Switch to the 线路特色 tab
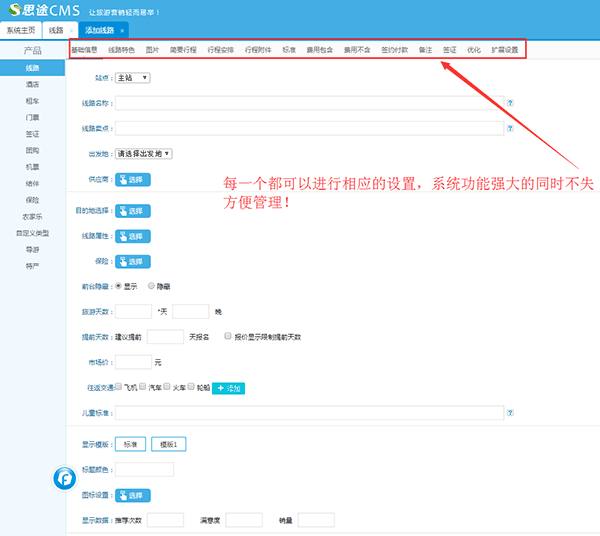This screenshot has width=600, height=536. (x=121, y=49)
